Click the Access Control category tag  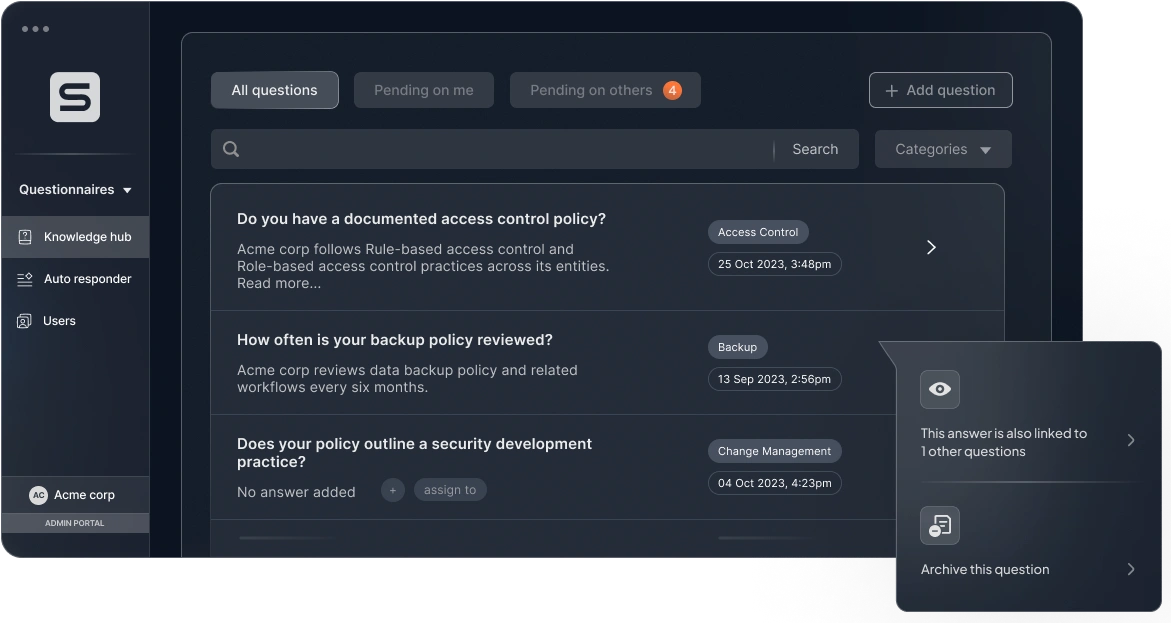tap(758, 231)
